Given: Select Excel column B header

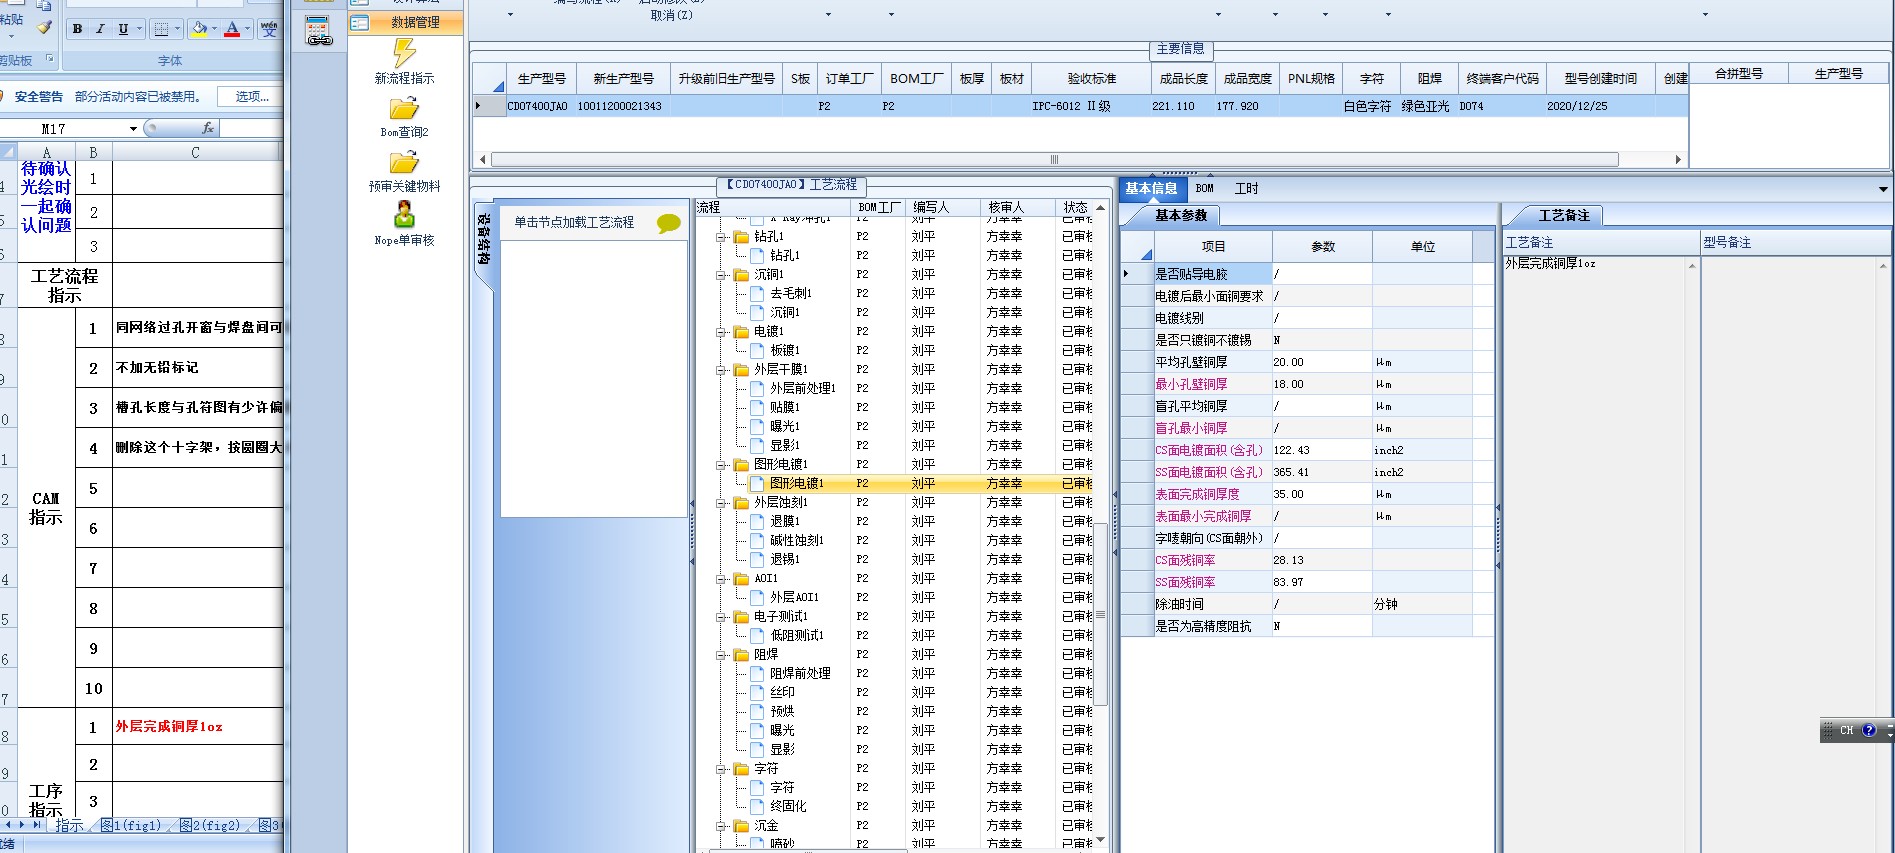Looking at the screenshot, I should [x=93, y=152].
